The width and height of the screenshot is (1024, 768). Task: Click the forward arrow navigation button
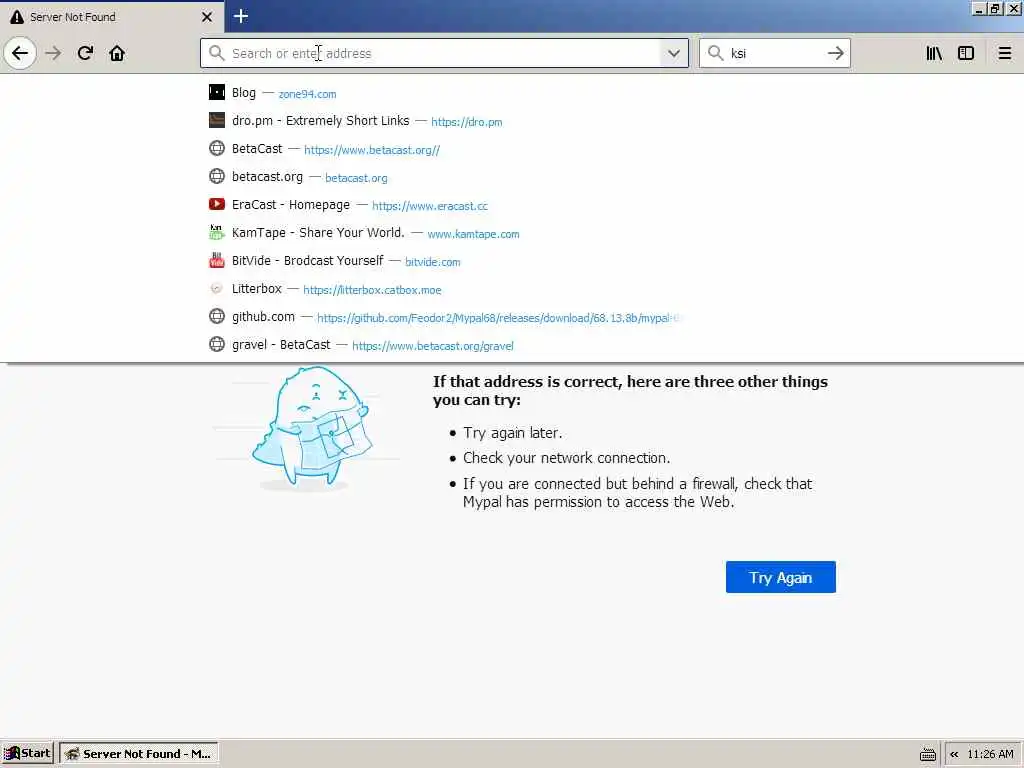tap(53, 53)
